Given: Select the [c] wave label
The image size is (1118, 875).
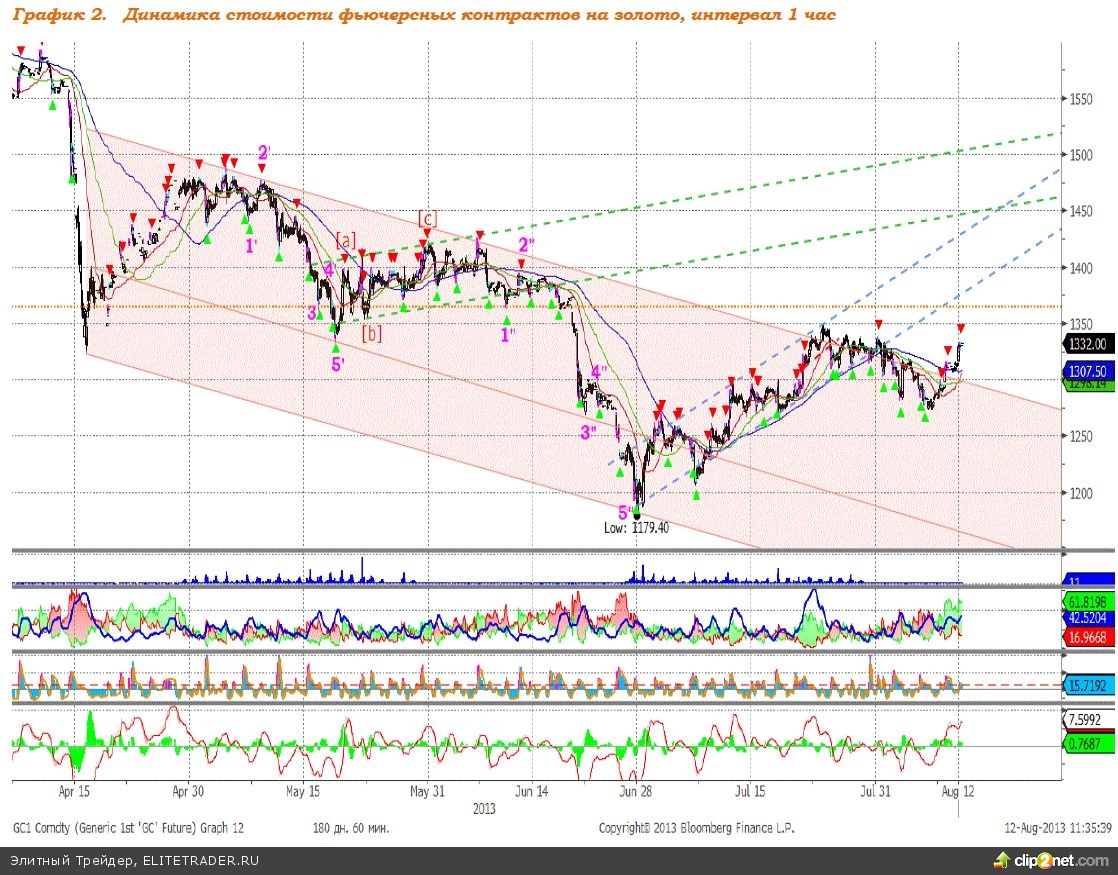Looking at the screenshot, I should pos(427,217).
